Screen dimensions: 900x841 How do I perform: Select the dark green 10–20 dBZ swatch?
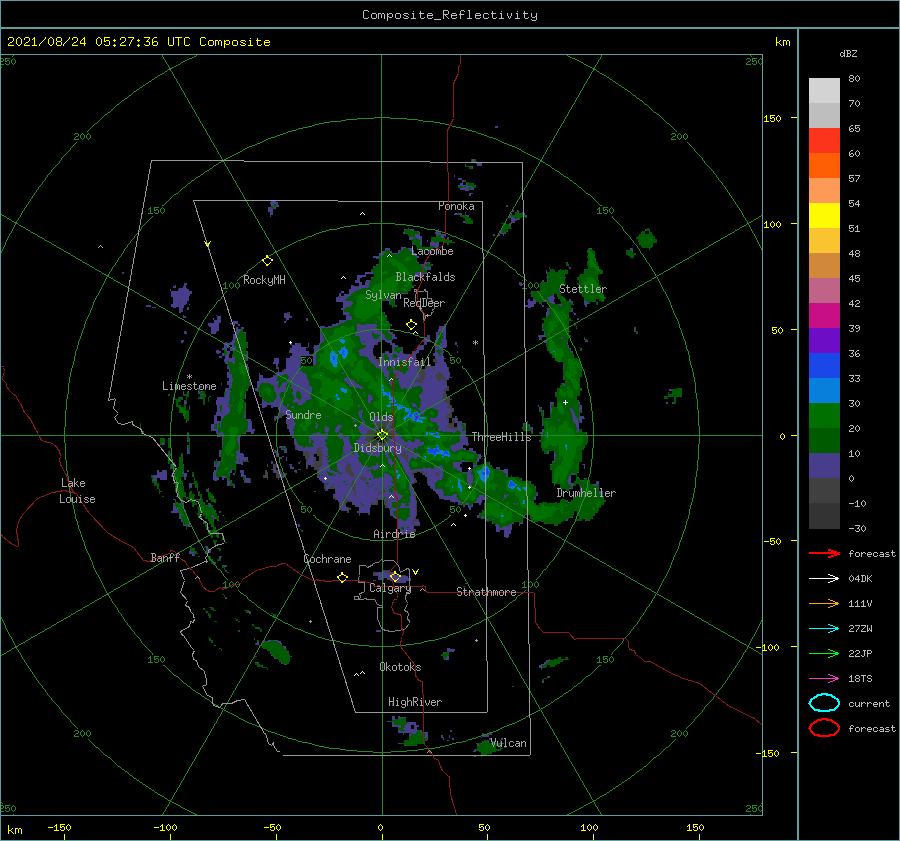824,440
